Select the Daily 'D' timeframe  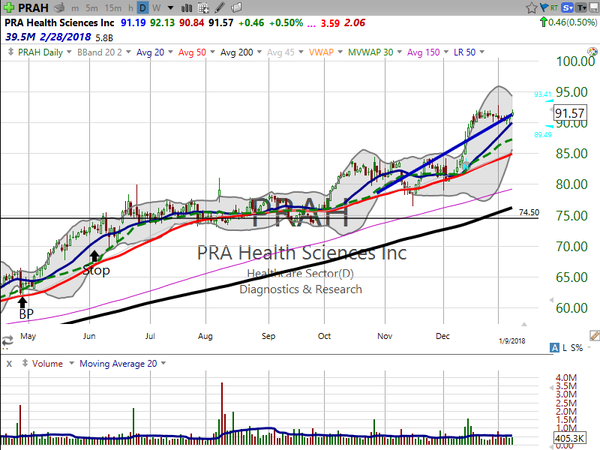click(143, 8)
